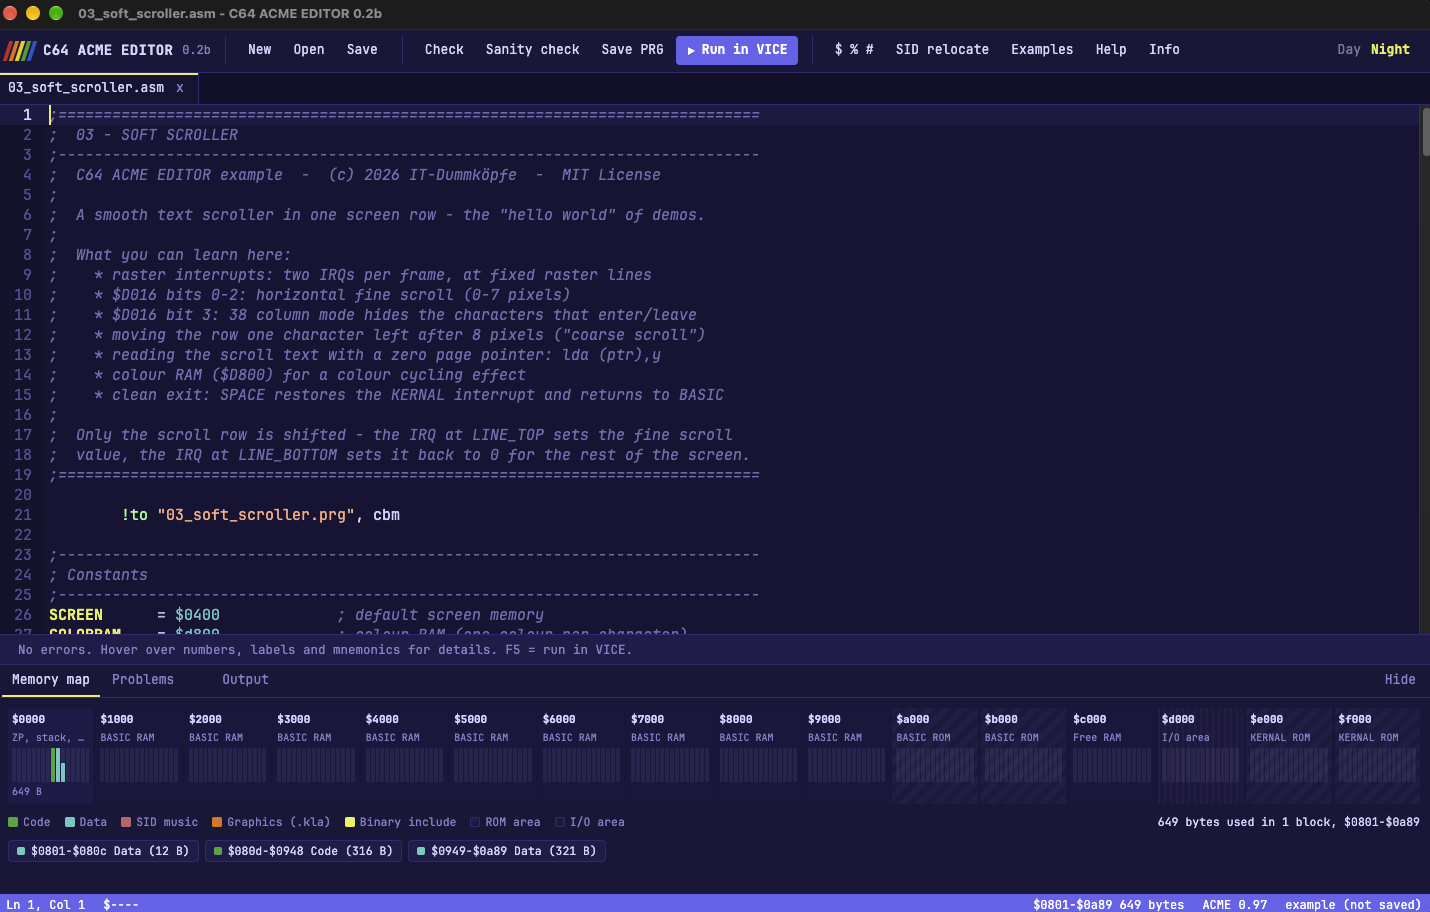The height and width of the screenshot is (912, 1430).
Task: Jump to $0949-$0a89 Data segment
Action: (507, 851)
